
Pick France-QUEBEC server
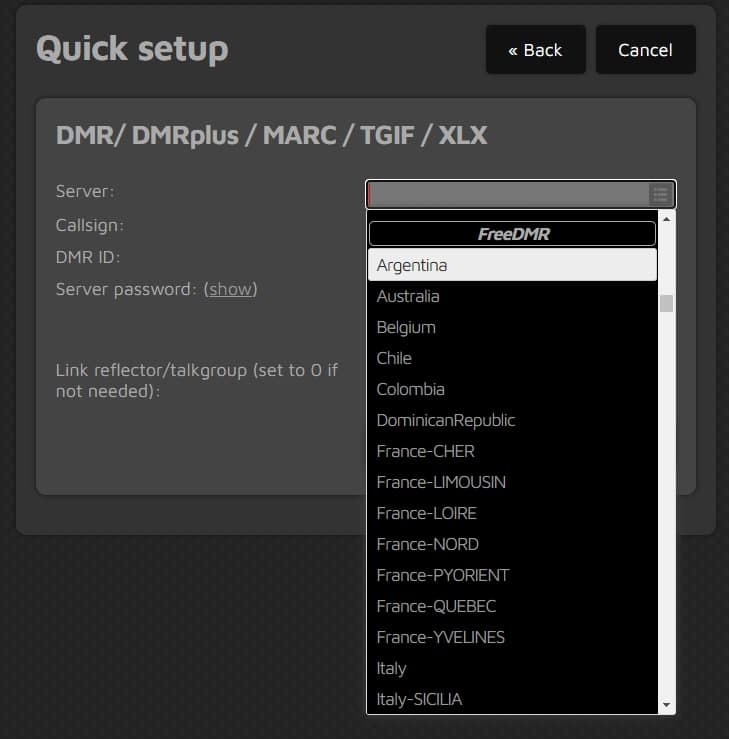(512, 607)
